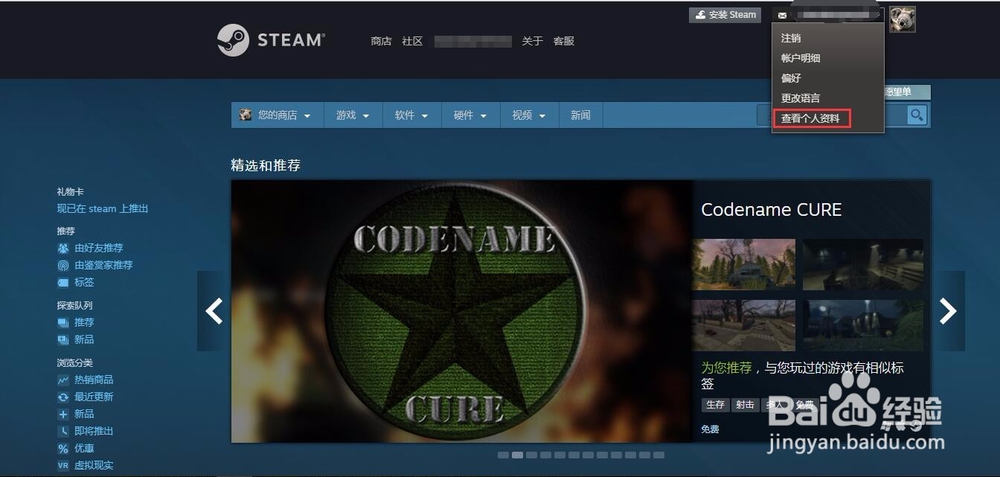Open the 虚拟现实 link
1000x477 pixels.
click(x=94, y=466)
